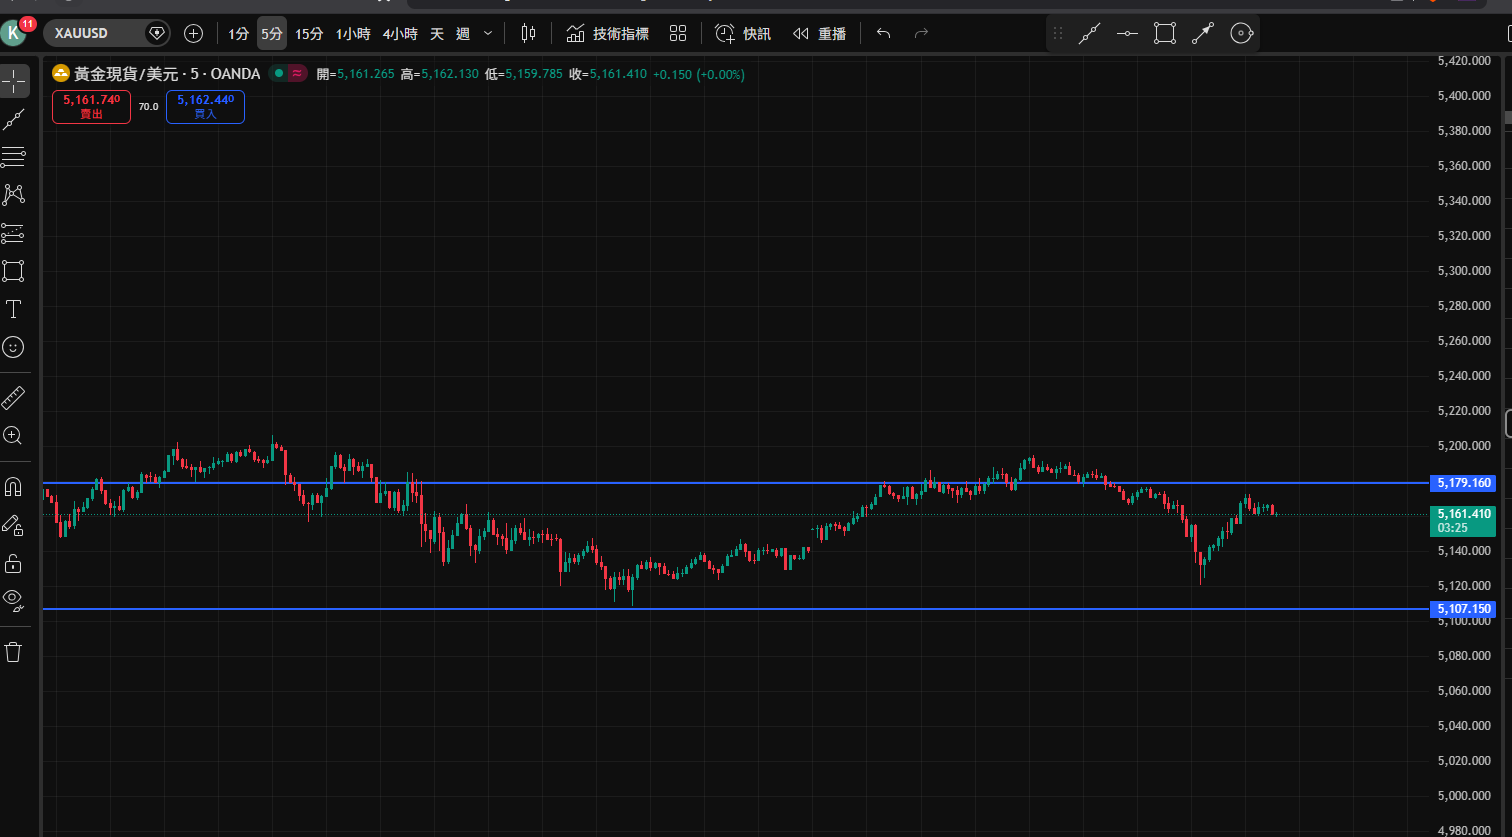Image resolution: width=1512 pixels, height=837 pixels.
Task: Click the green market status dot
Action: click(279, 74)
